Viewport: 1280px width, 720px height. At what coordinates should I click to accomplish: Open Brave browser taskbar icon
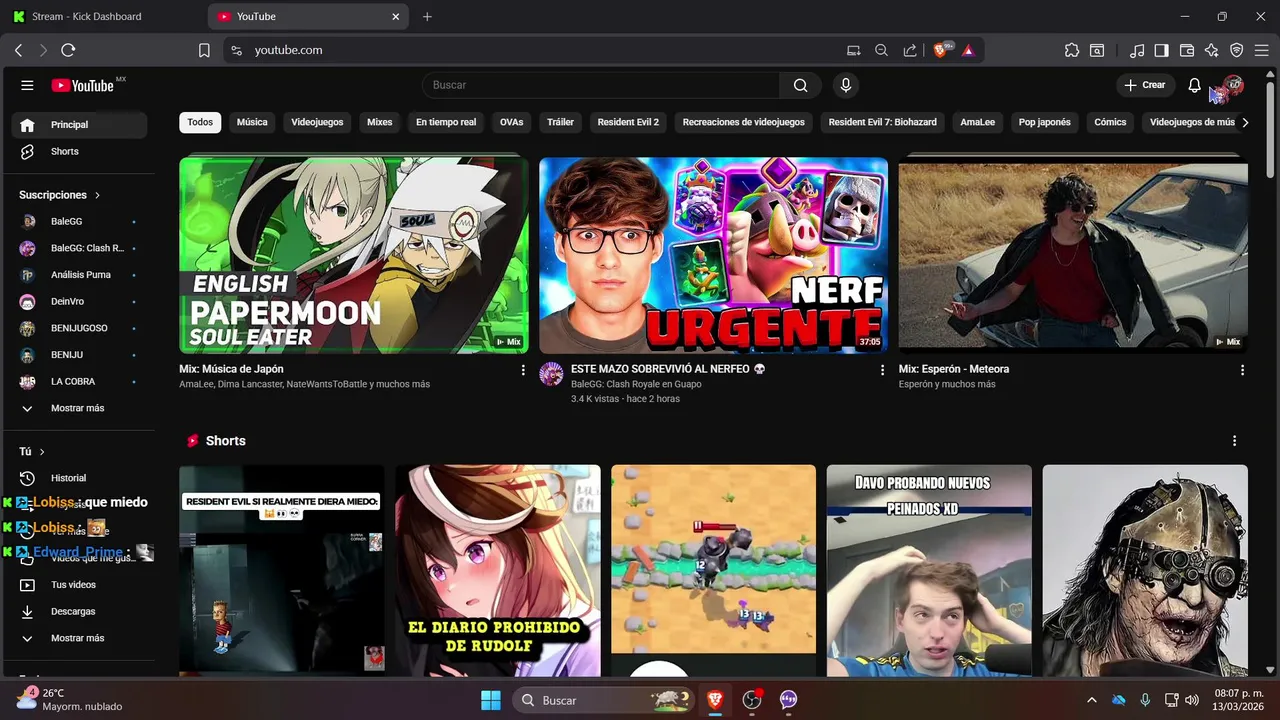point(715,700)
